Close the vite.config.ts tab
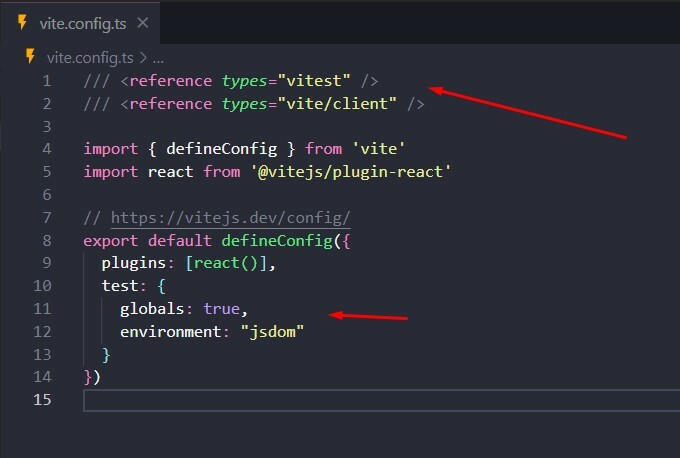Screen dimensions: 680x458 click(143, 23)
